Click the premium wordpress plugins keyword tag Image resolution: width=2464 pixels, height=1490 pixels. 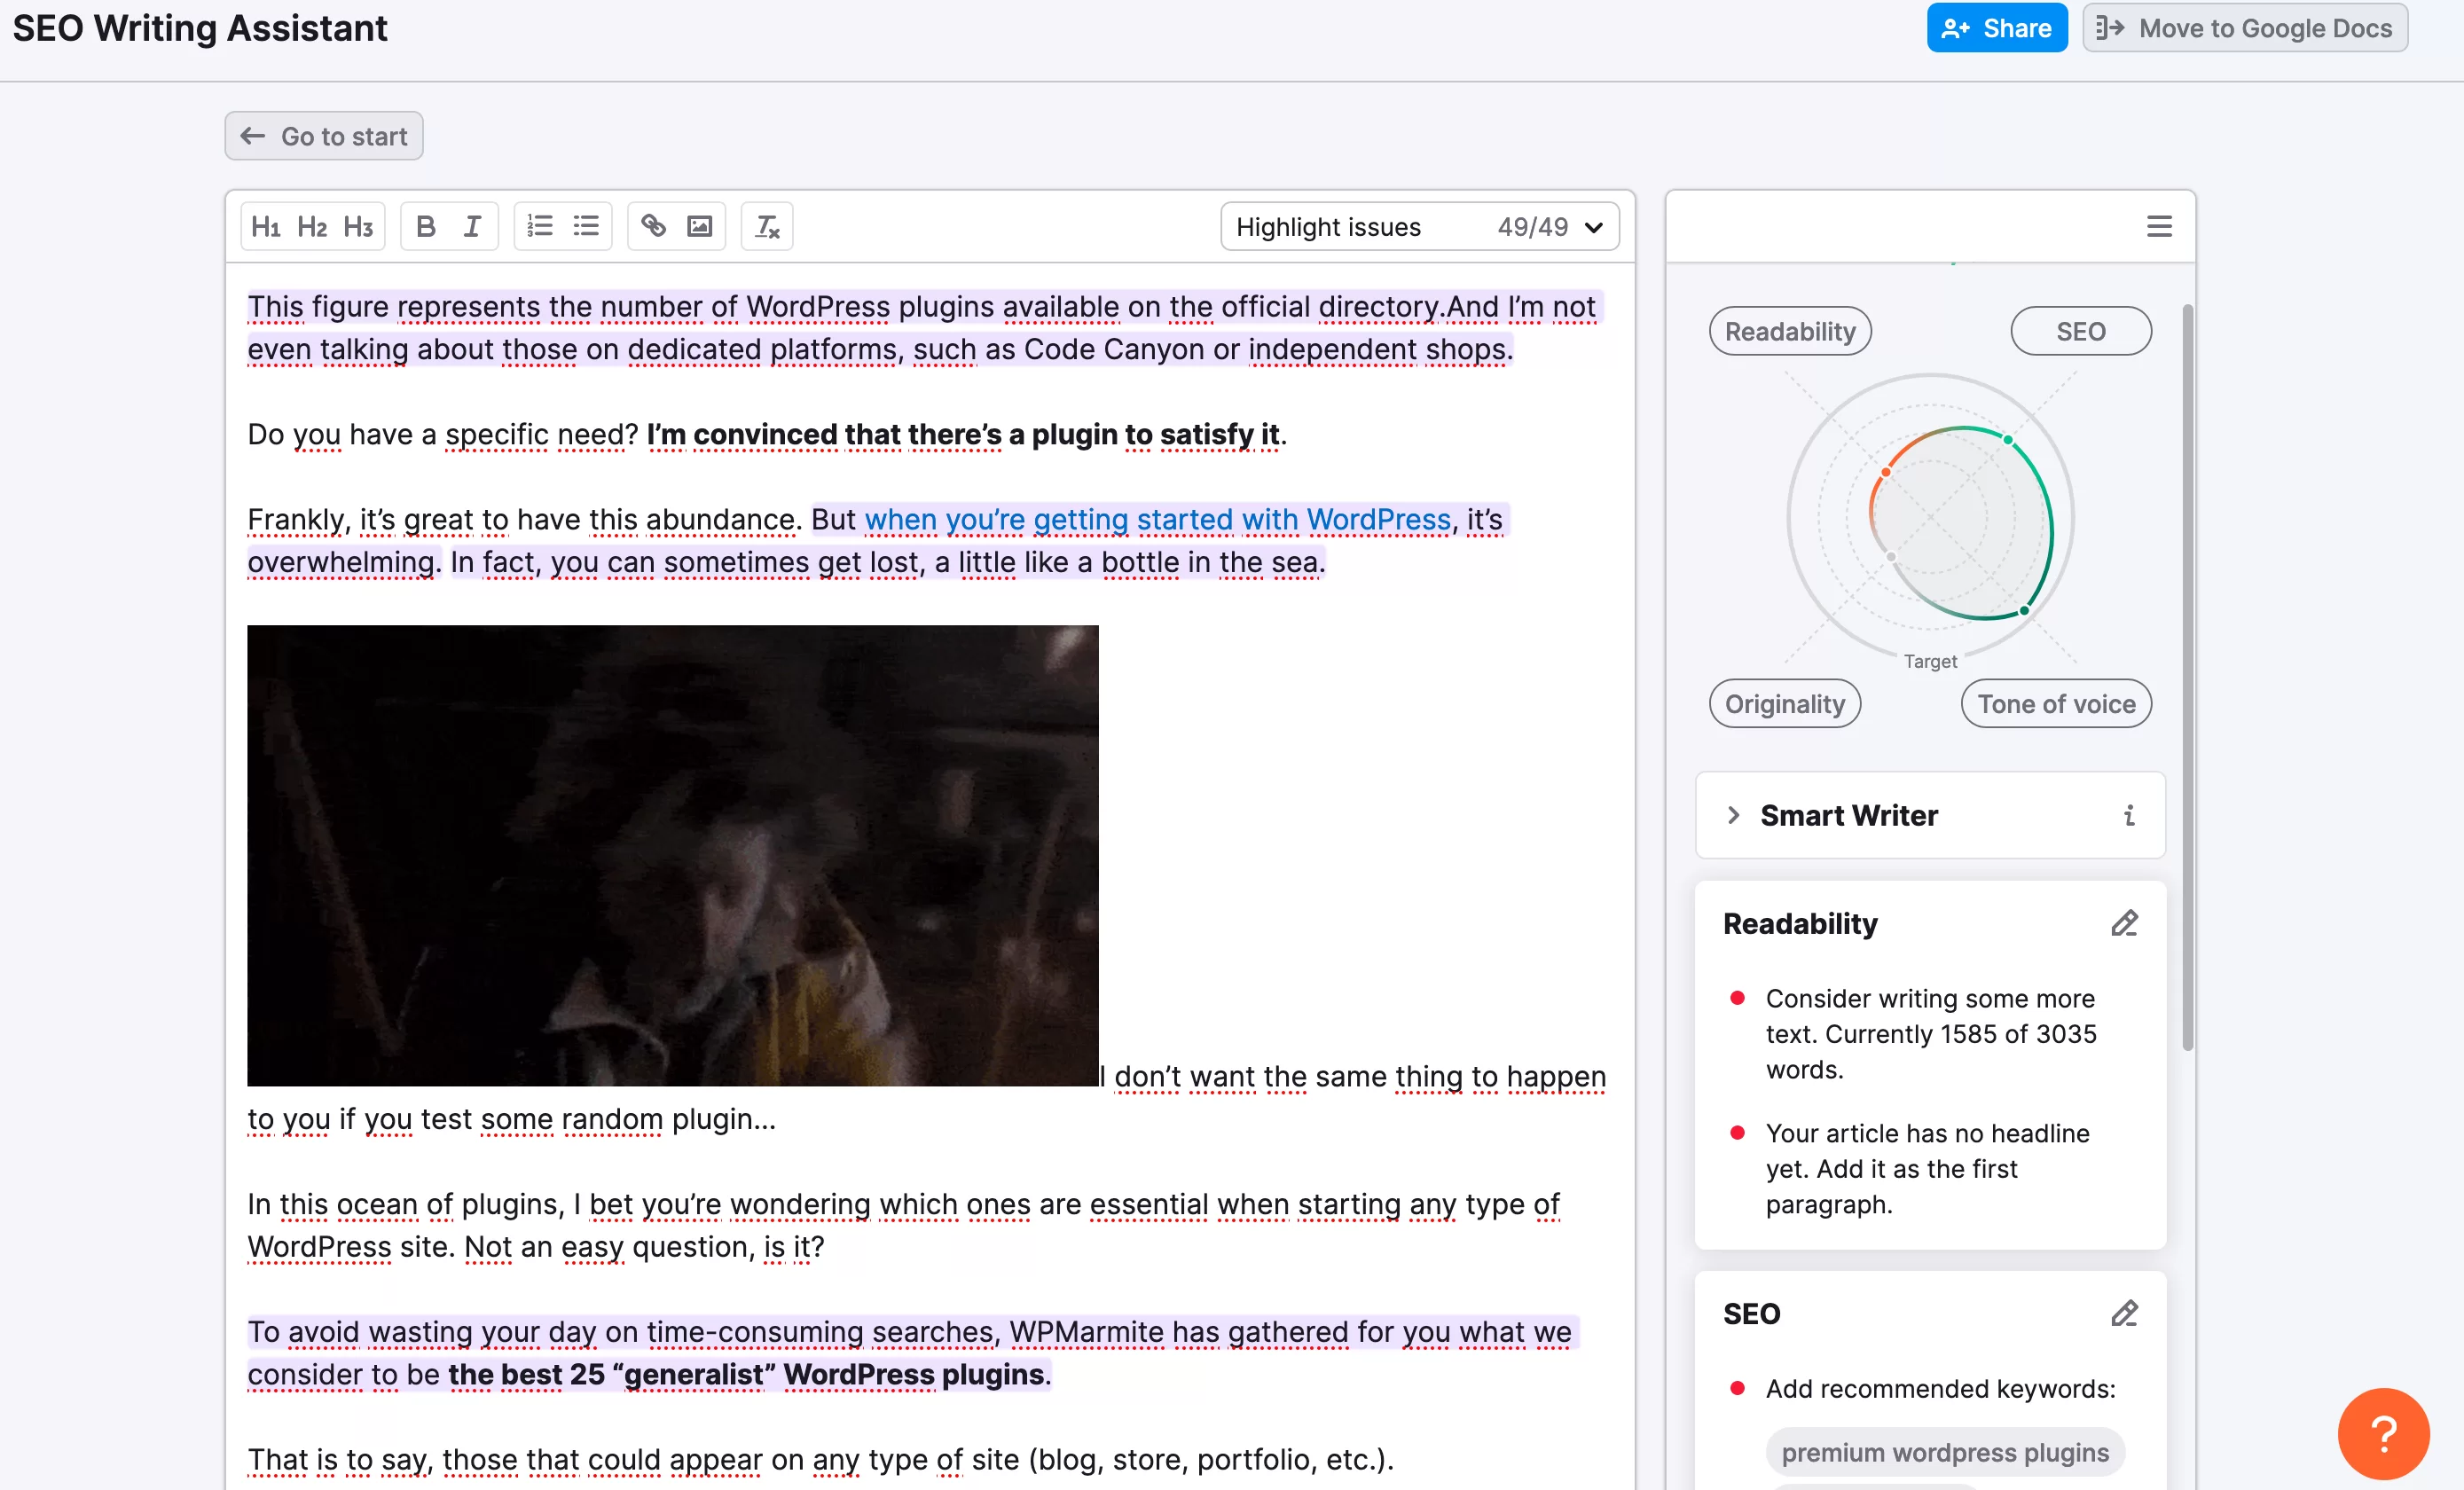click(1943, 1449)
